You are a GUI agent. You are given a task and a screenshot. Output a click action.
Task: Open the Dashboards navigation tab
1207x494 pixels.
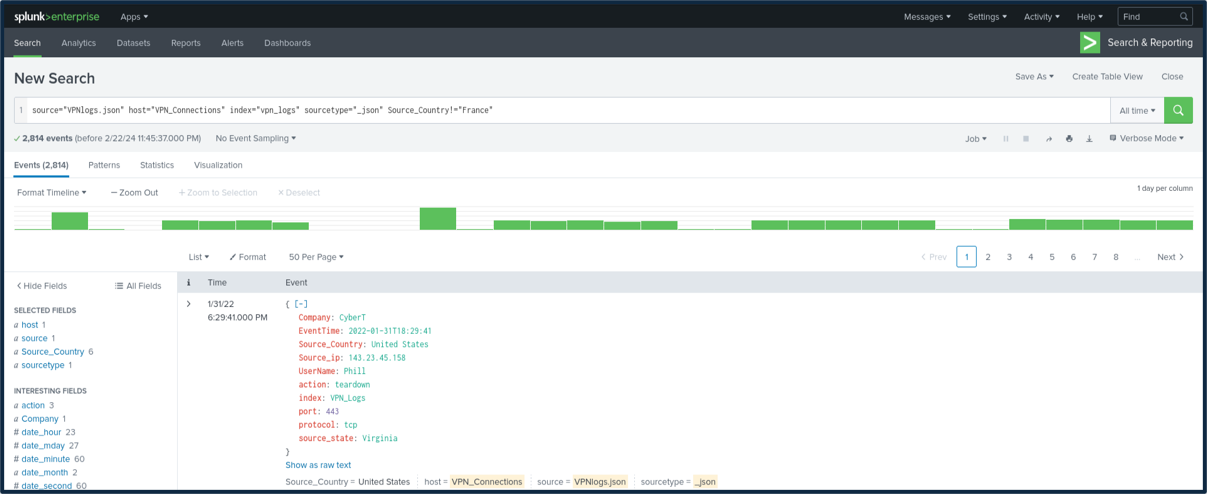287,43
